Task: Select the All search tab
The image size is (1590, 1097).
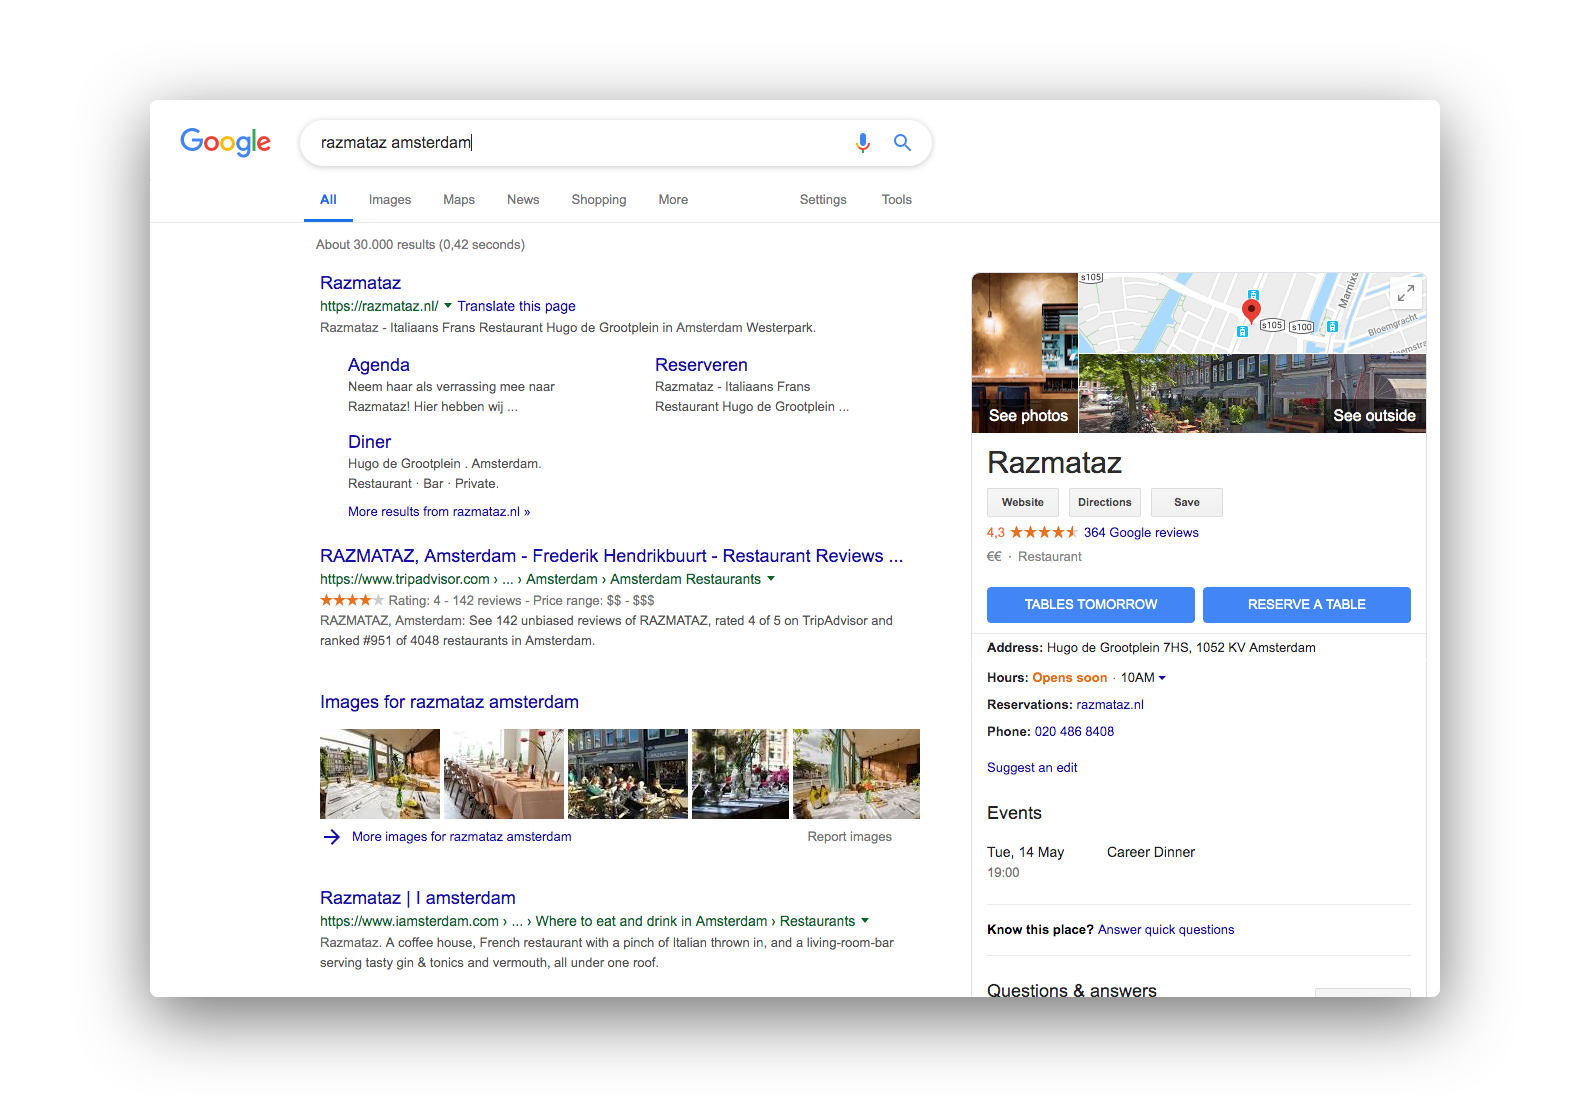Action: [328, 200]
